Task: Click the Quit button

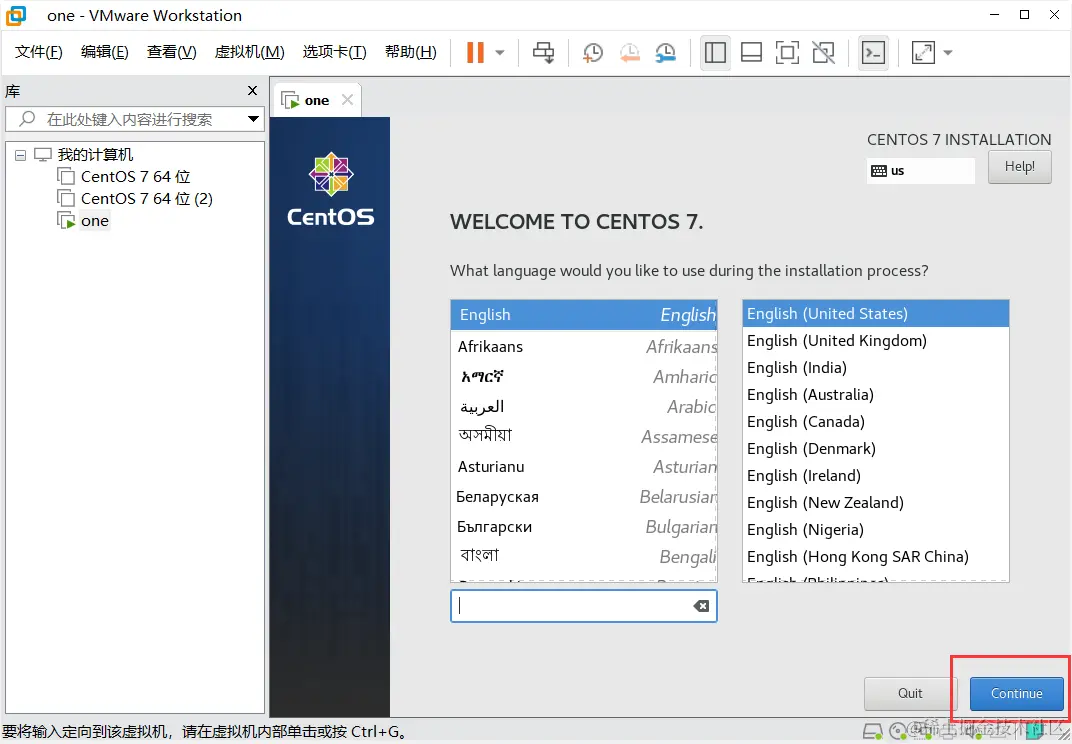Action: click(x=910, y=693)
